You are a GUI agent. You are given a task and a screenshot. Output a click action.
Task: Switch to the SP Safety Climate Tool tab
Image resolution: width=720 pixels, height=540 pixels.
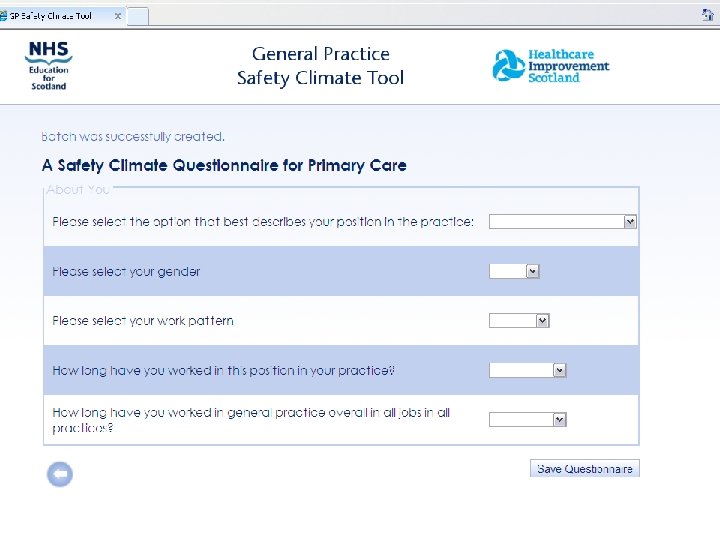[55, 16]
